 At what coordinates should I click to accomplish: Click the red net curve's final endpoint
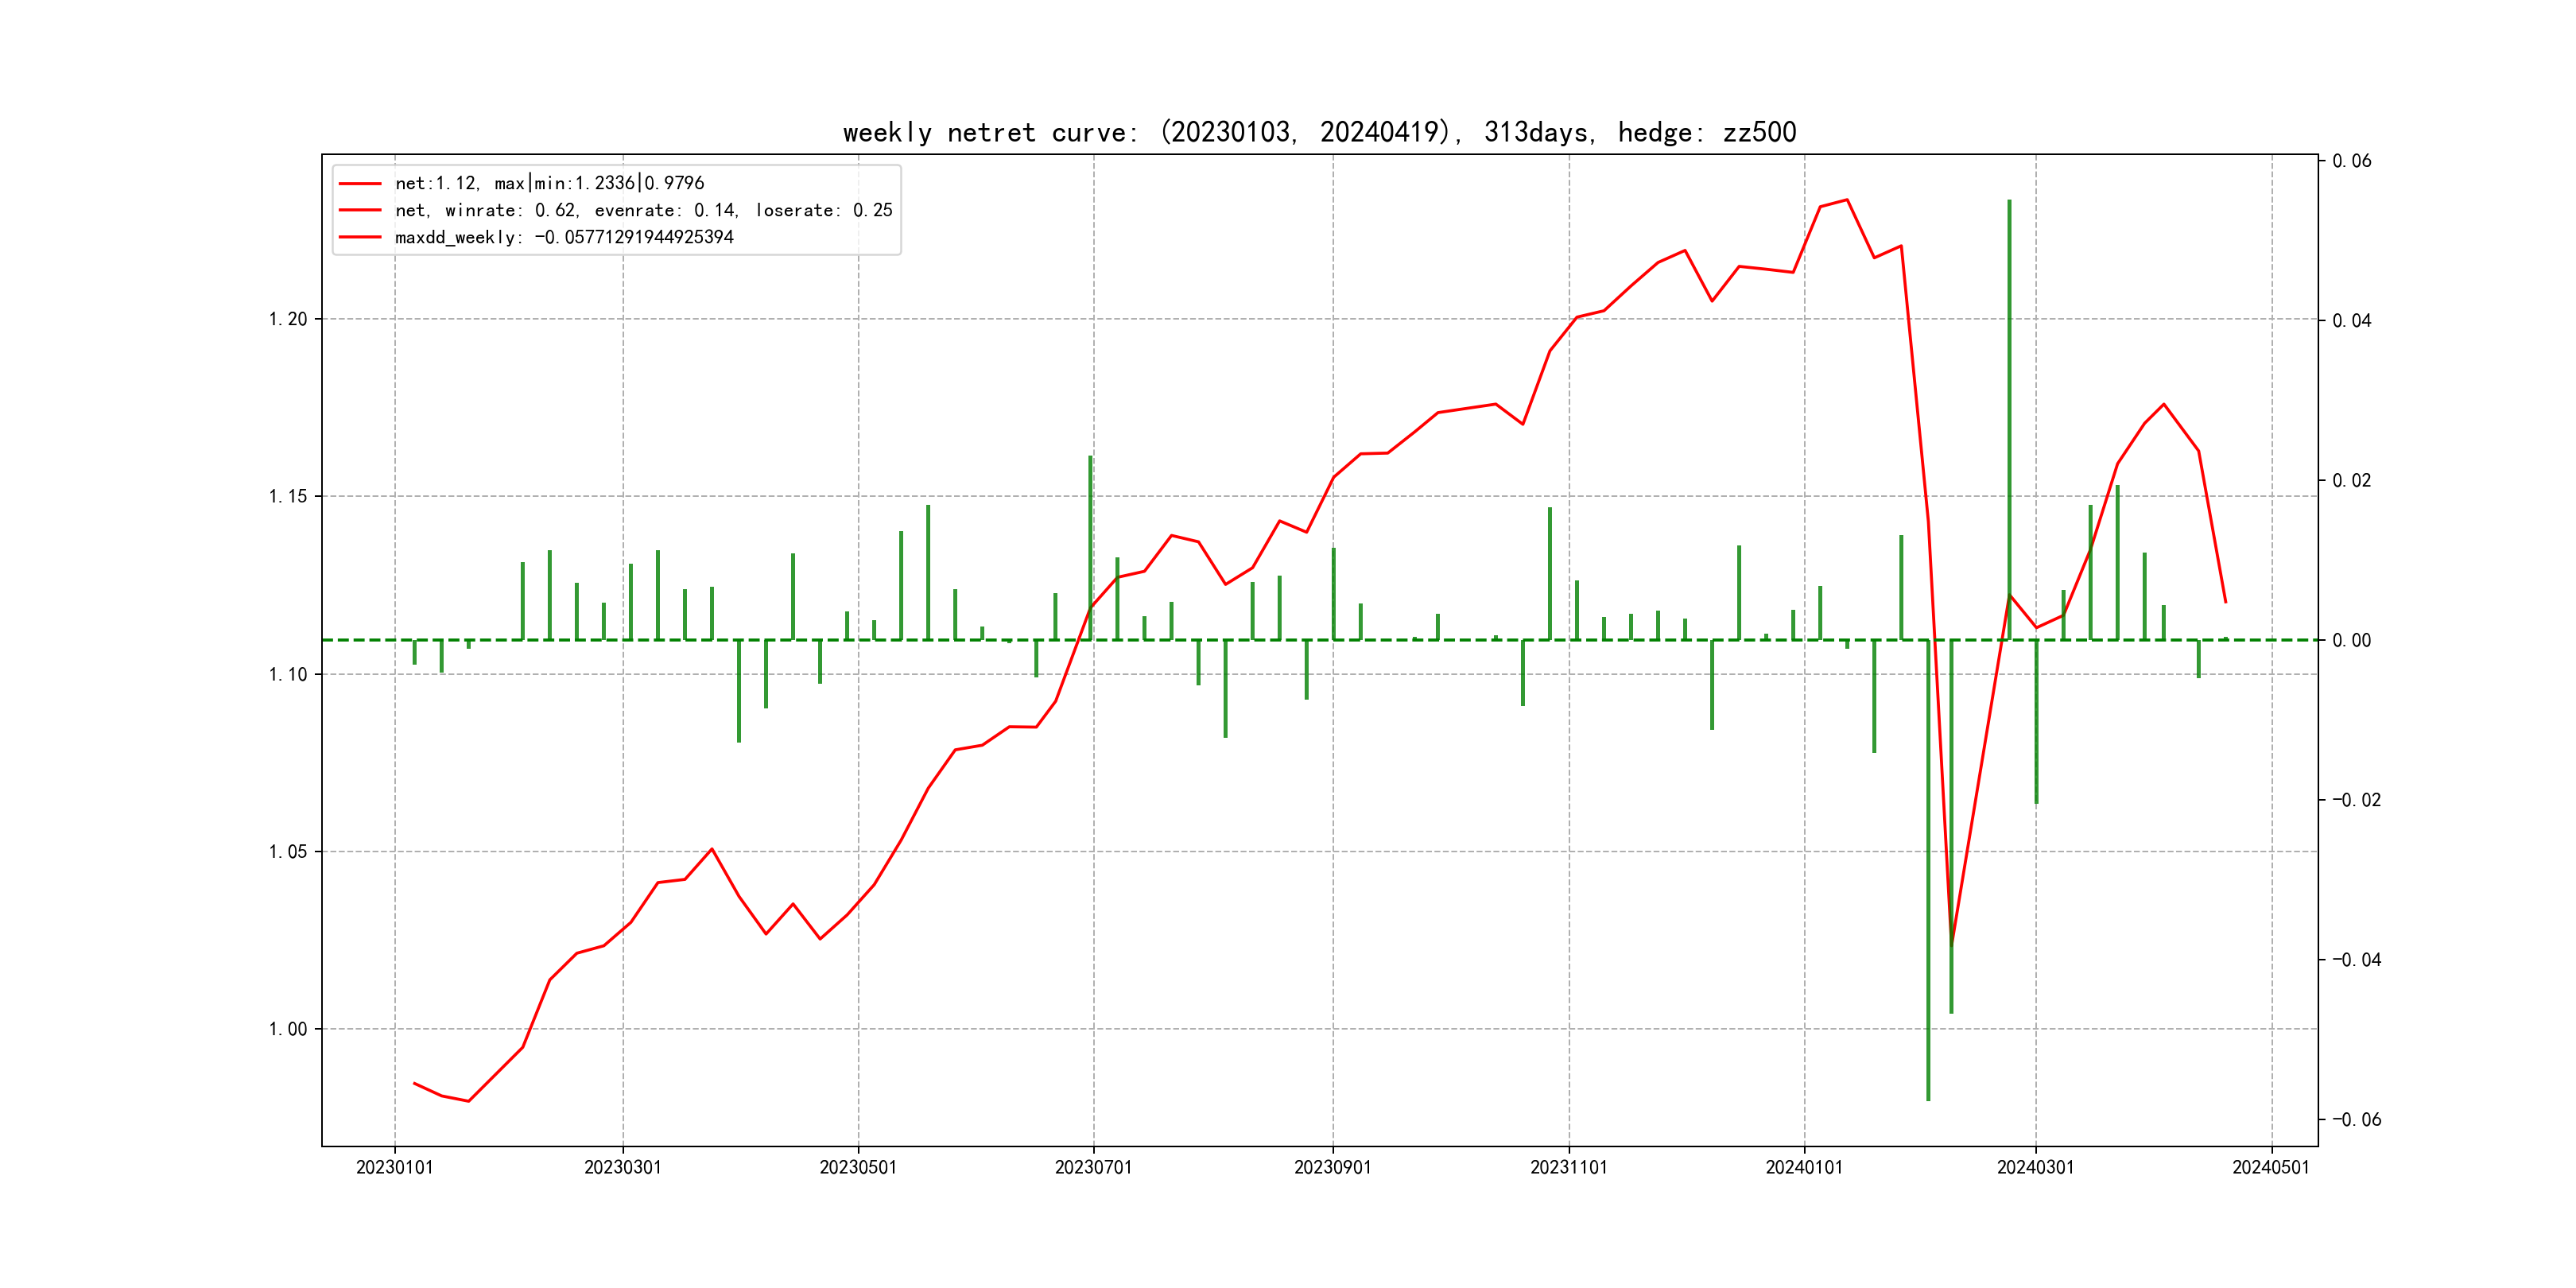2225,602
